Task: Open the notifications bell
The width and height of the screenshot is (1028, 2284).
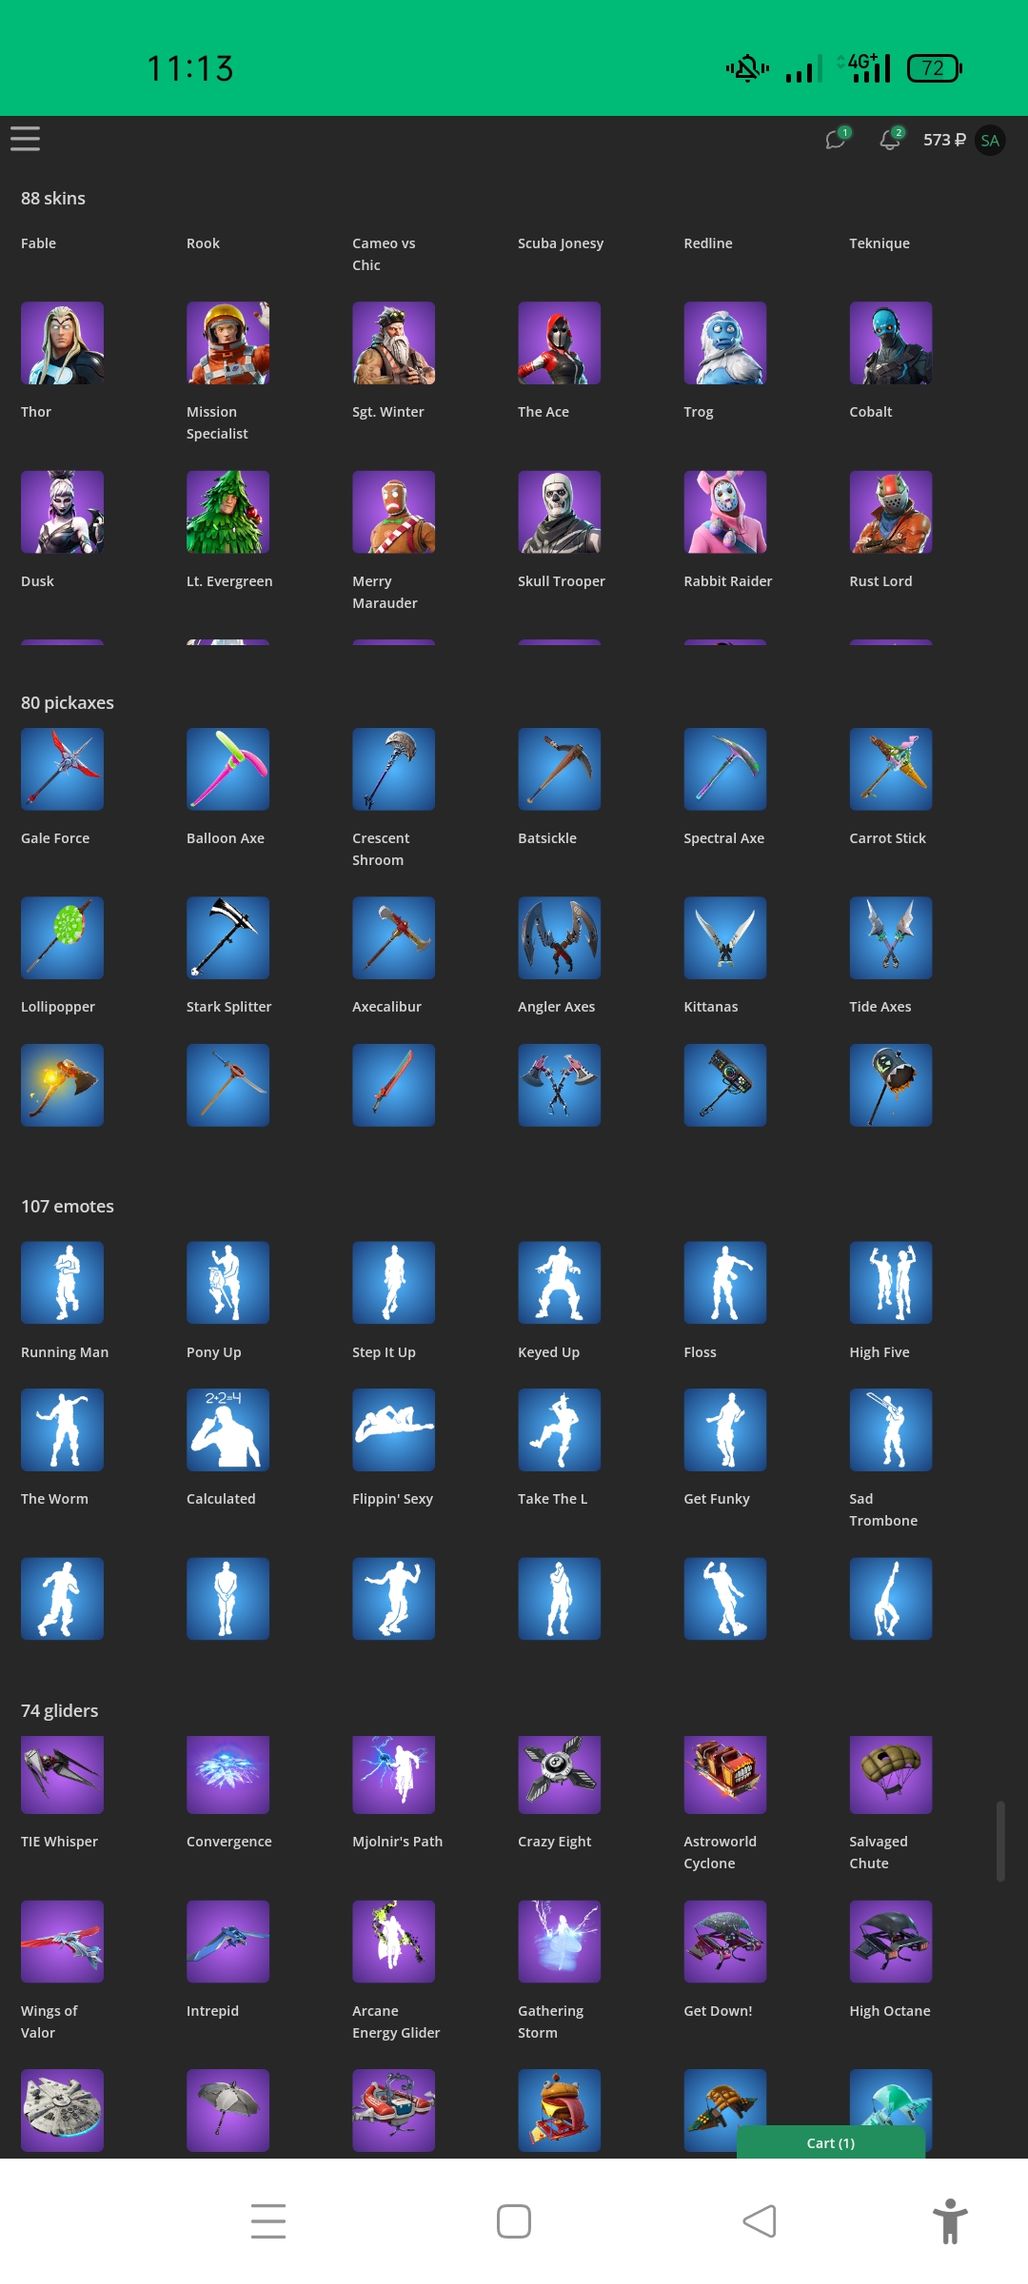Action: (890, 140)
